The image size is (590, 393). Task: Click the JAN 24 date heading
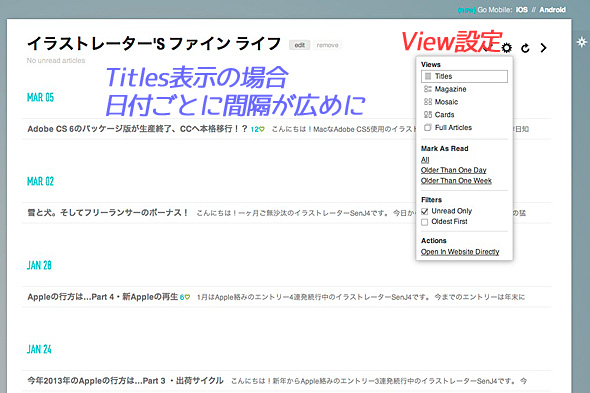pyautogui.click(x=39, y=349)
